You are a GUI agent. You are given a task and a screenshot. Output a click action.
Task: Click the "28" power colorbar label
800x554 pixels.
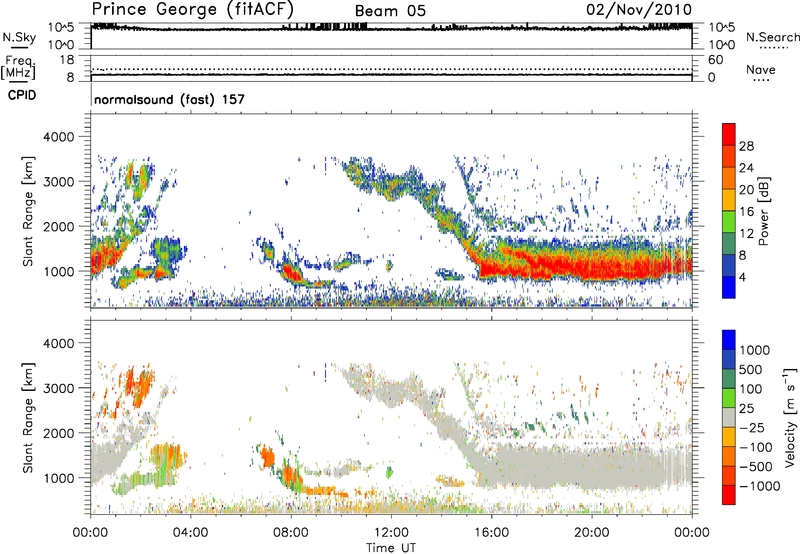coord(746,146)
